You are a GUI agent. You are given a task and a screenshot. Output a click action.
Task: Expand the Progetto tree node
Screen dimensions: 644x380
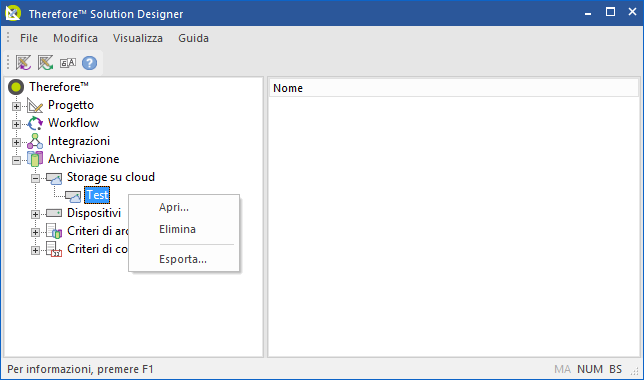coord(16,106)
